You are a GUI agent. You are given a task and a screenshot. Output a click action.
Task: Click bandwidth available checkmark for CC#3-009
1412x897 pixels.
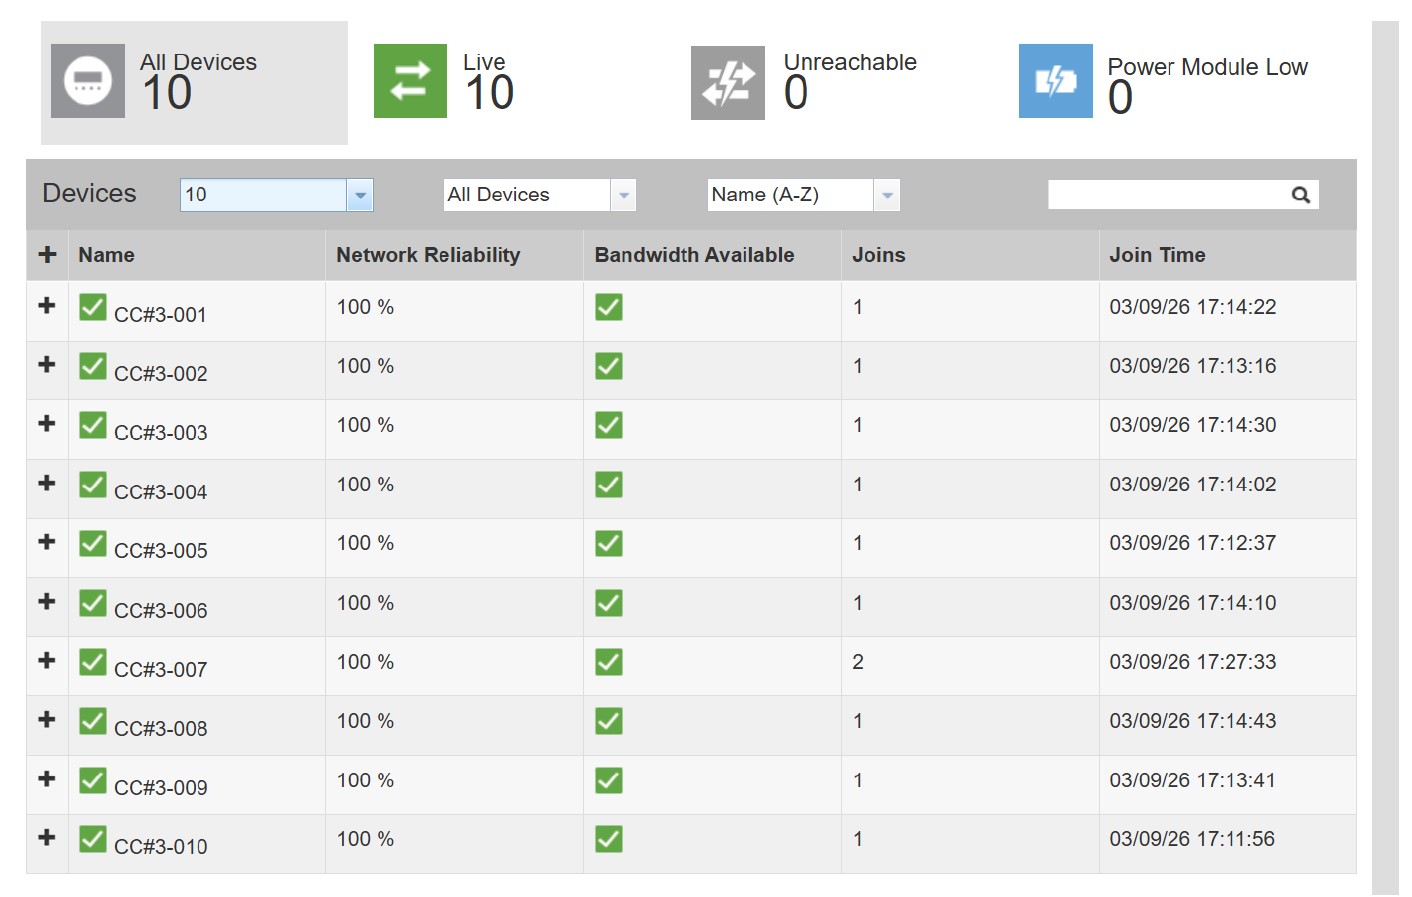pos(609,780)
